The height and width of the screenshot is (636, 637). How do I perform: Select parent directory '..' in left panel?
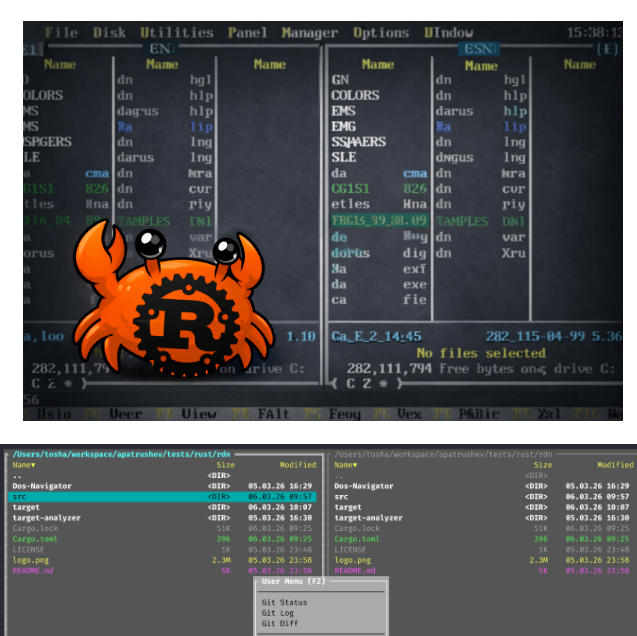click(x=162, y=476)
